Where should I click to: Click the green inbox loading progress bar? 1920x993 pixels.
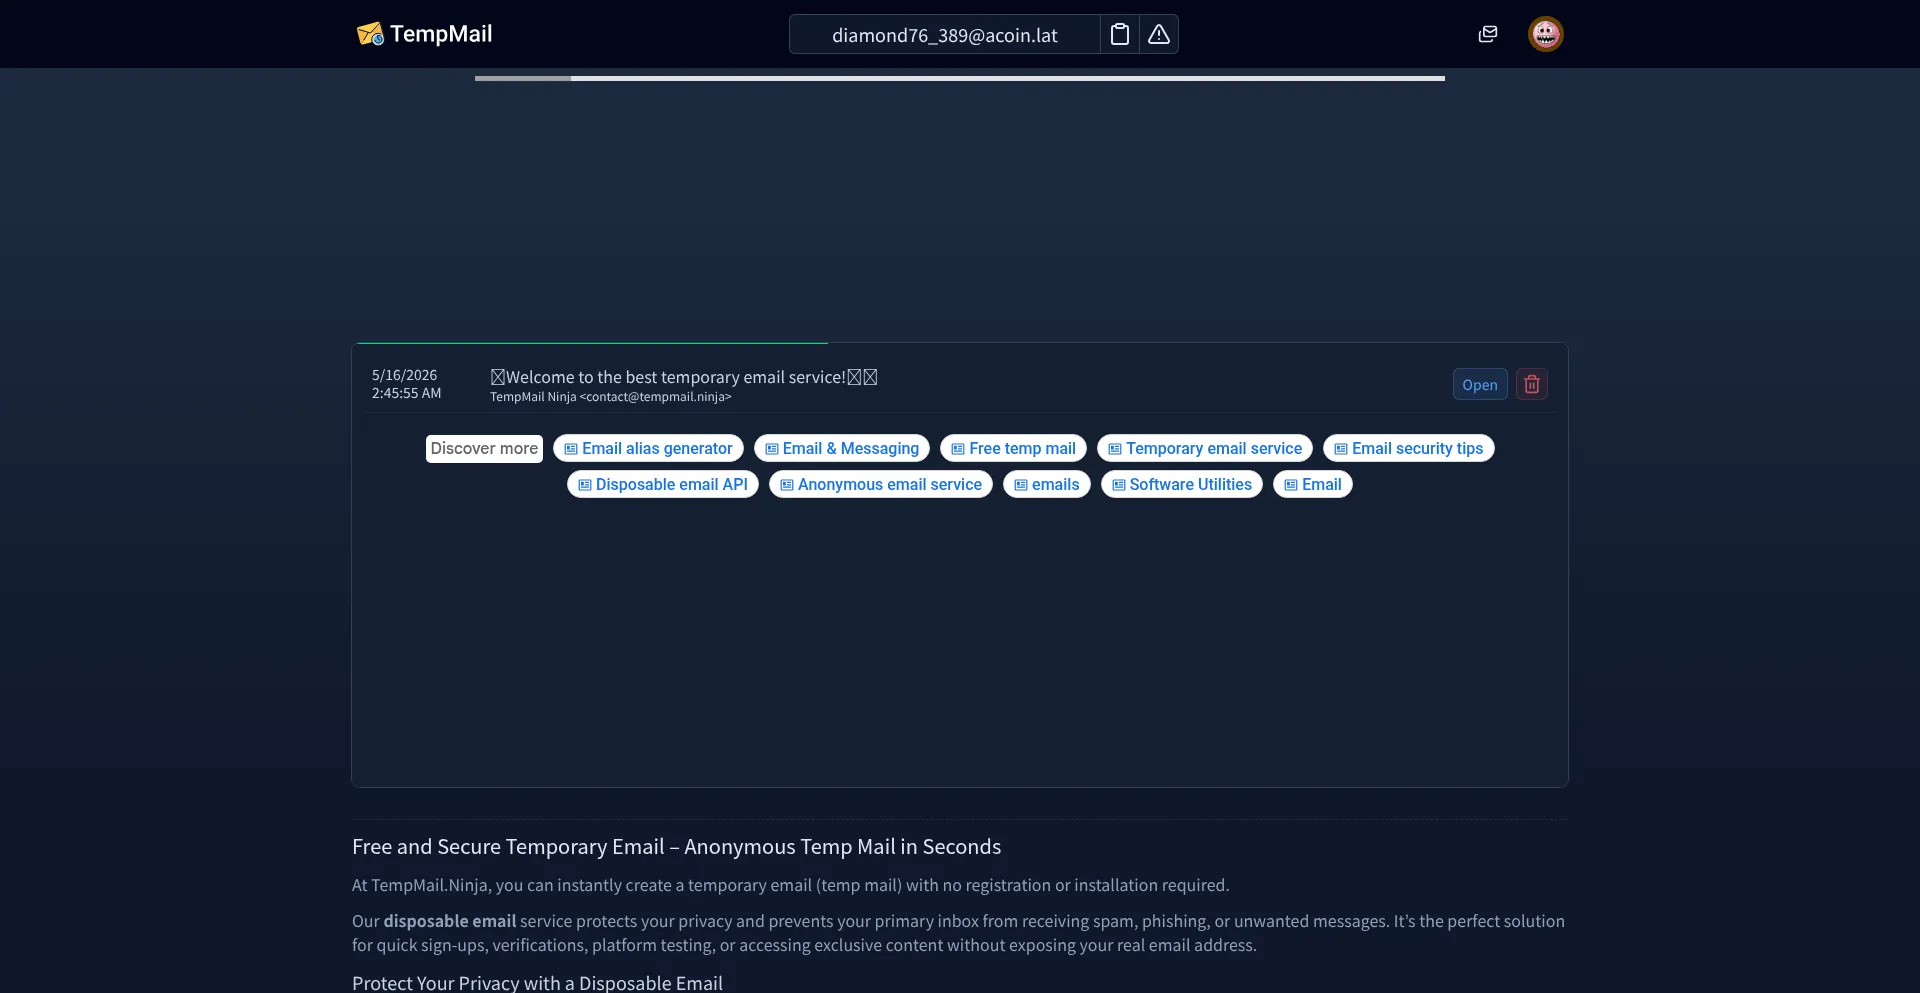(x=592, y=343)
